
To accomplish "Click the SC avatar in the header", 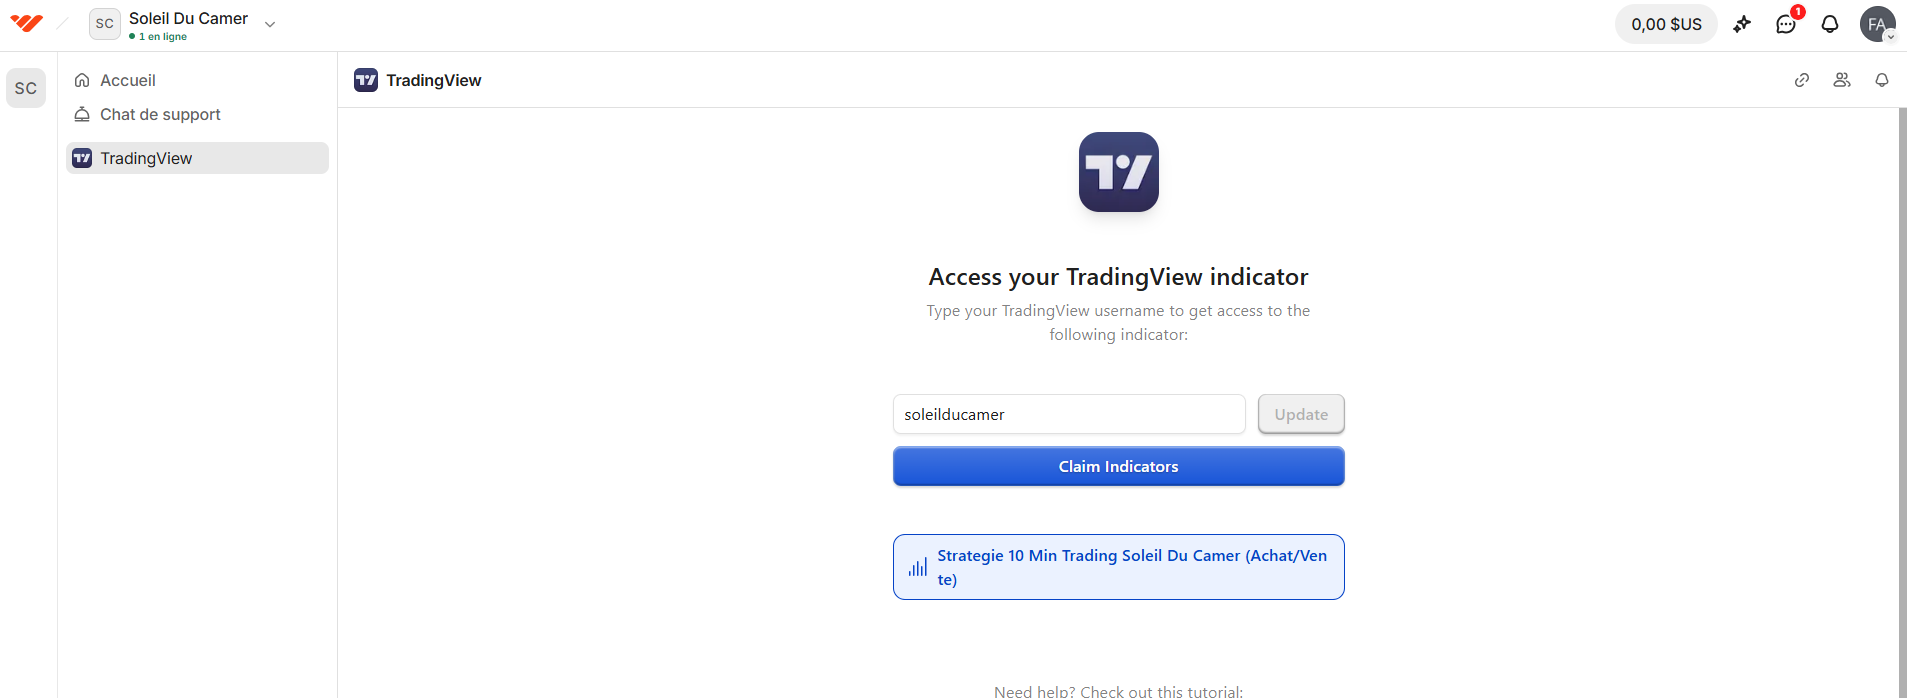I will point(105,24).
